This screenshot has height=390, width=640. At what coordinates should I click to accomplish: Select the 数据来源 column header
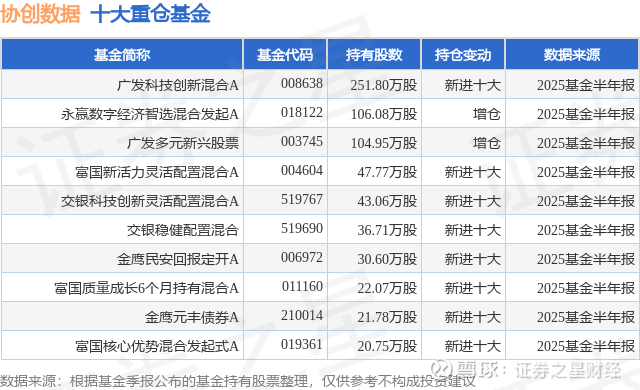click(572, 55)
